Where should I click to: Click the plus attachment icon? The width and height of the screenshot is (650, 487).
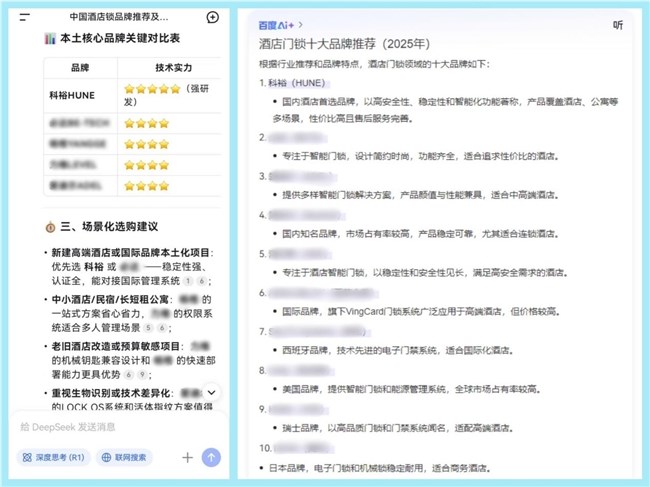(187, 457)
